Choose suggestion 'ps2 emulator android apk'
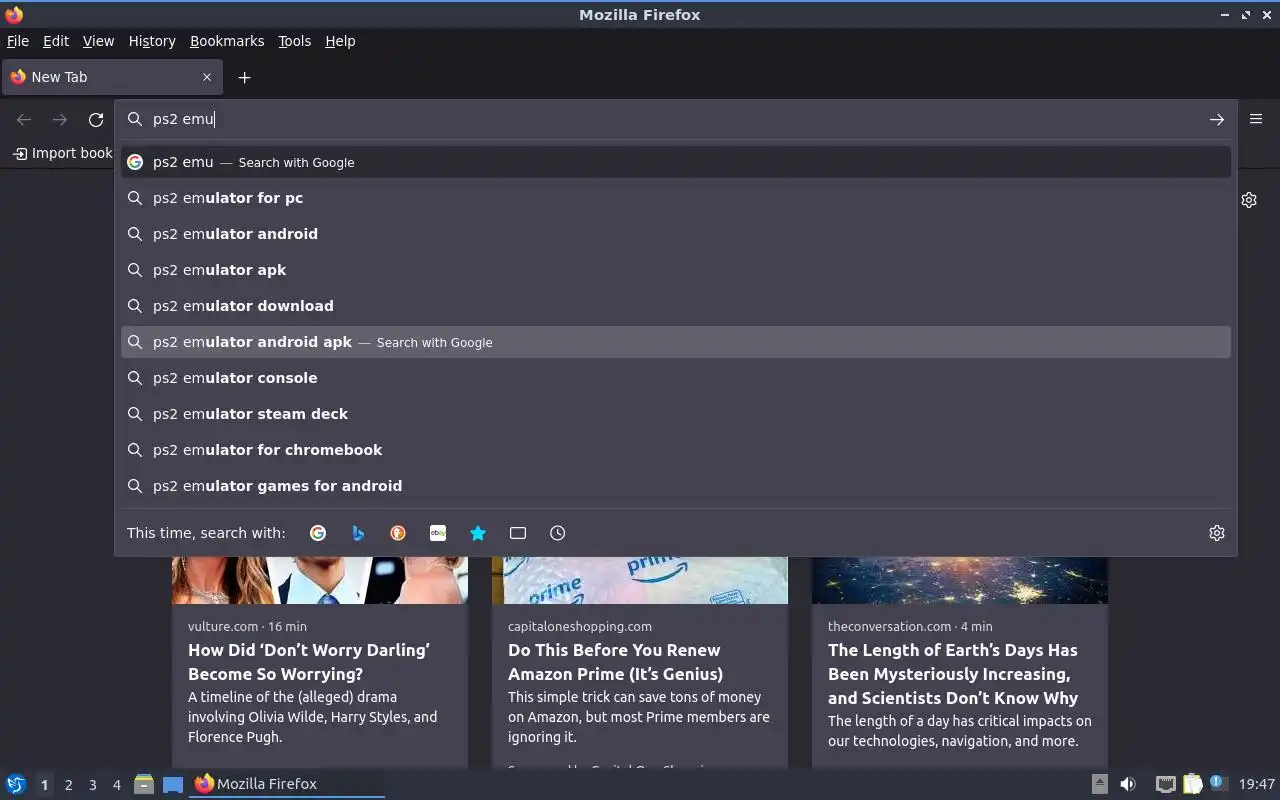Image resolution: width=1280 pixels, height=800 pixels. [x=676, y=342]
